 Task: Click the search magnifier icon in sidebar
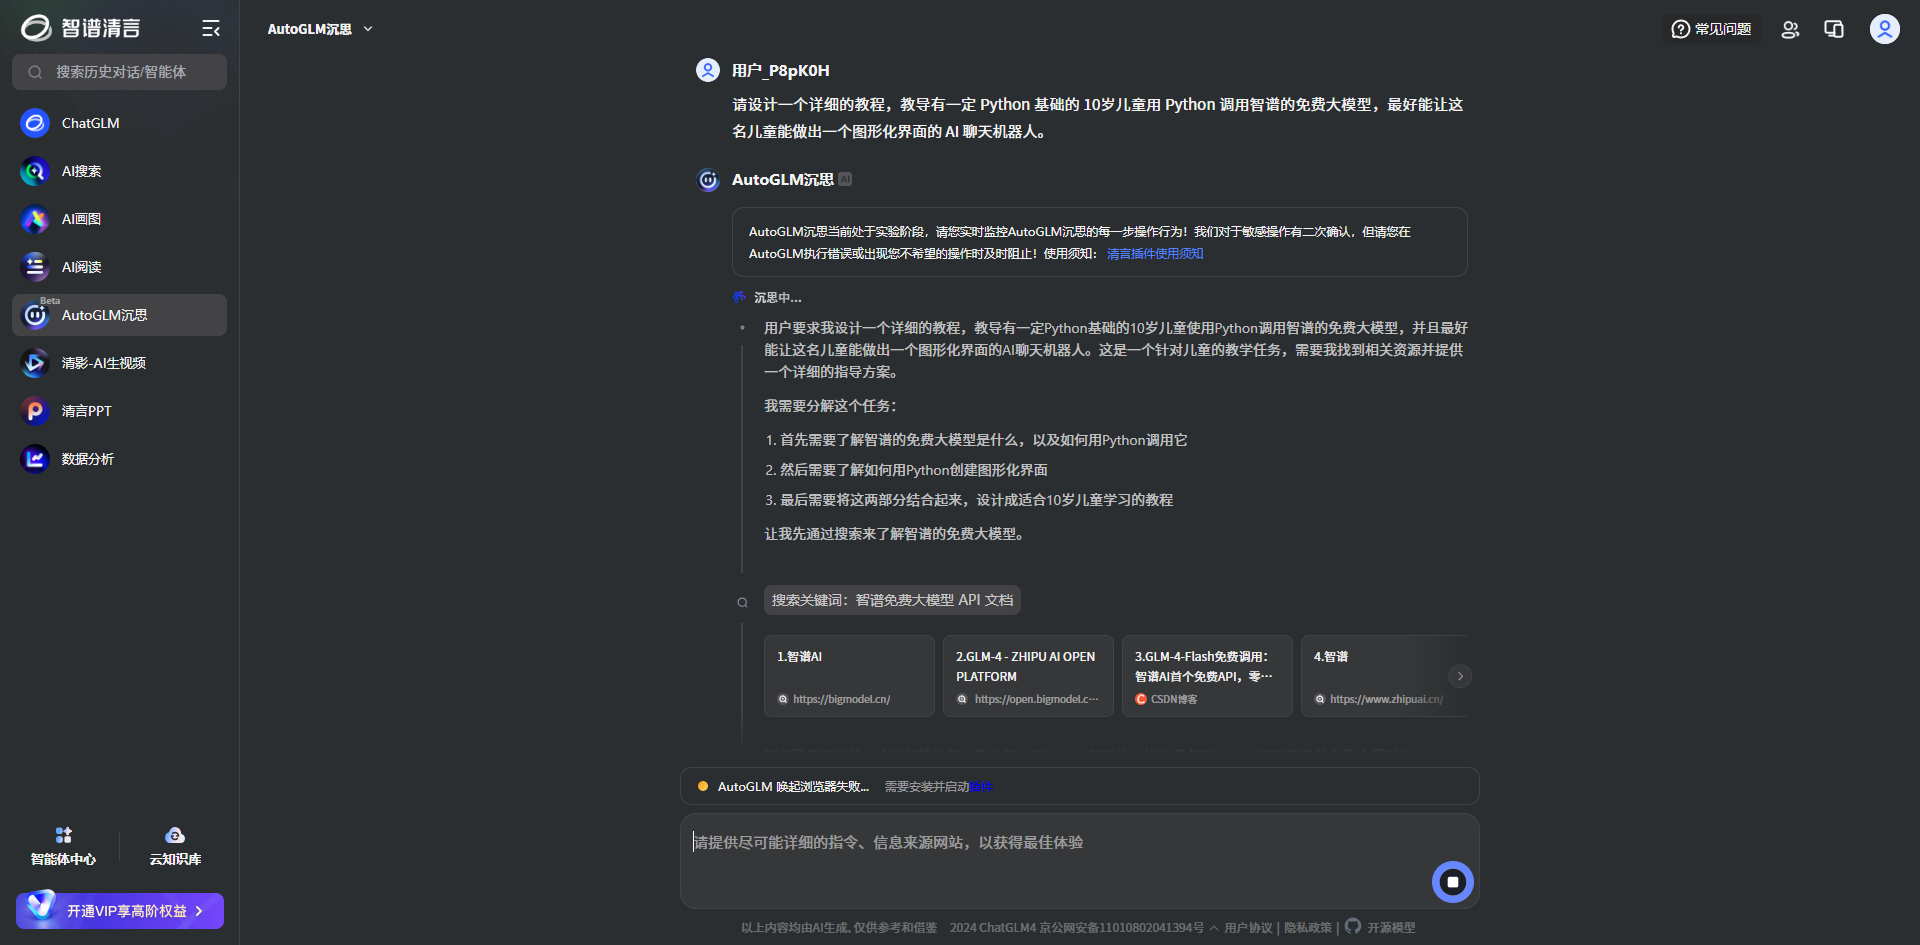35,72
